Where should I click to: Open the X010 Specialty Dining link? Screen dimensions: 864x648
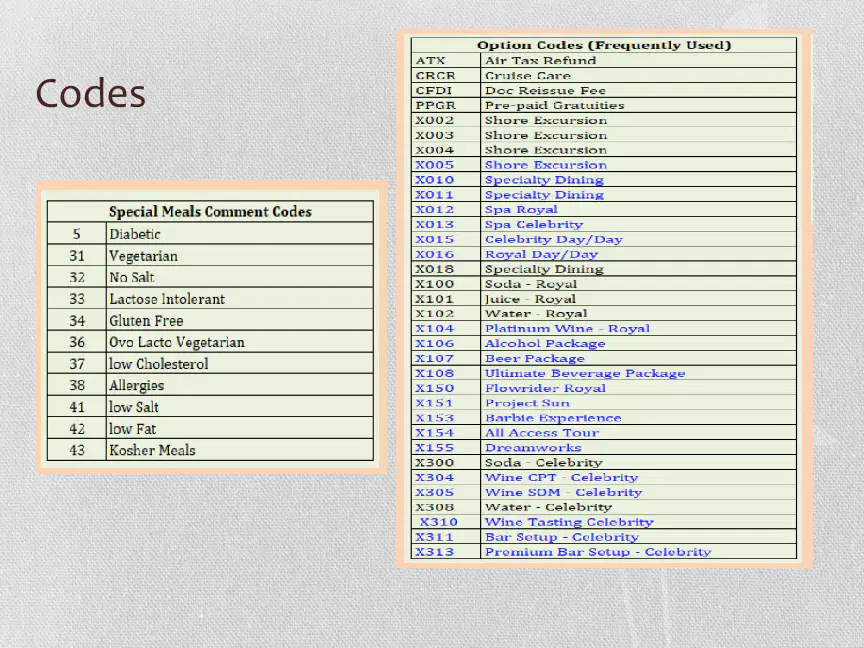pos(544,180)
